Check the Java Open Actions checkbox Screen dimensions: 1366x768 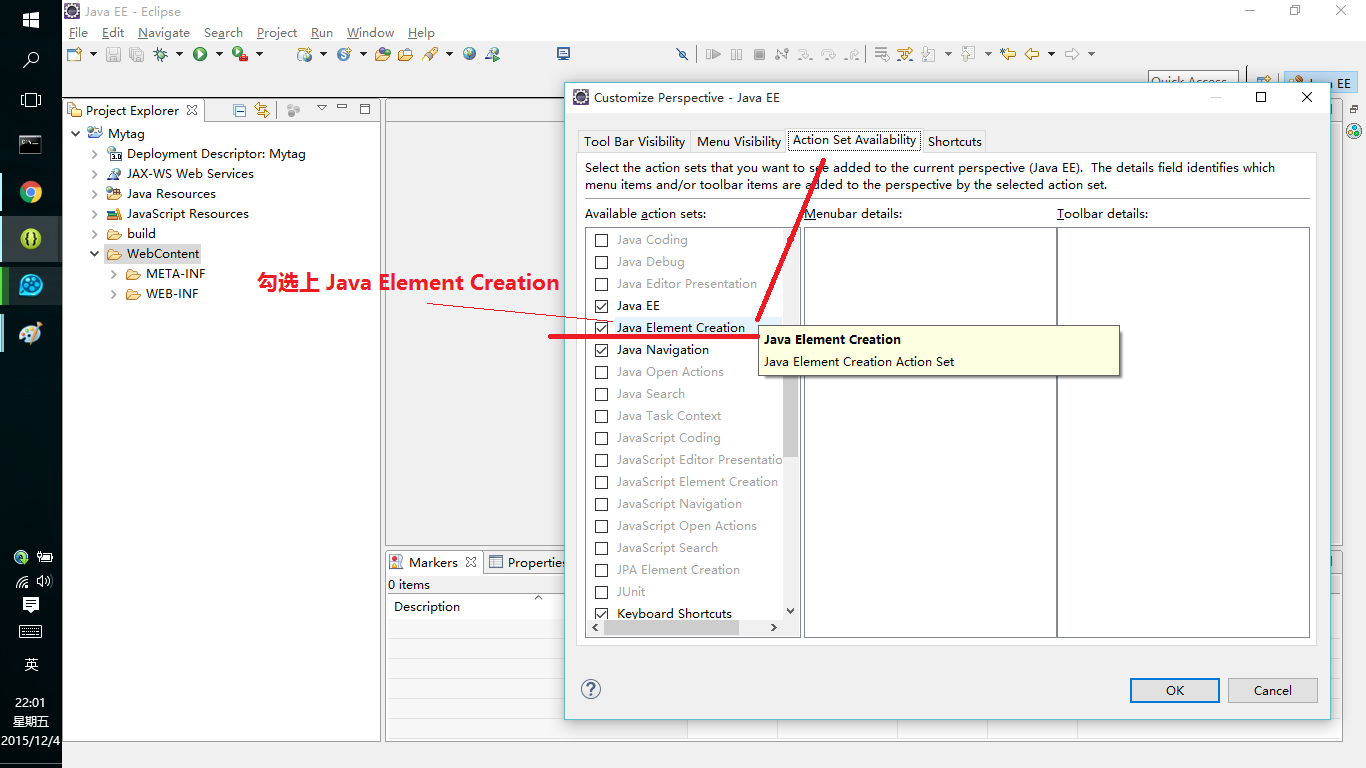[x=601, y=372]
